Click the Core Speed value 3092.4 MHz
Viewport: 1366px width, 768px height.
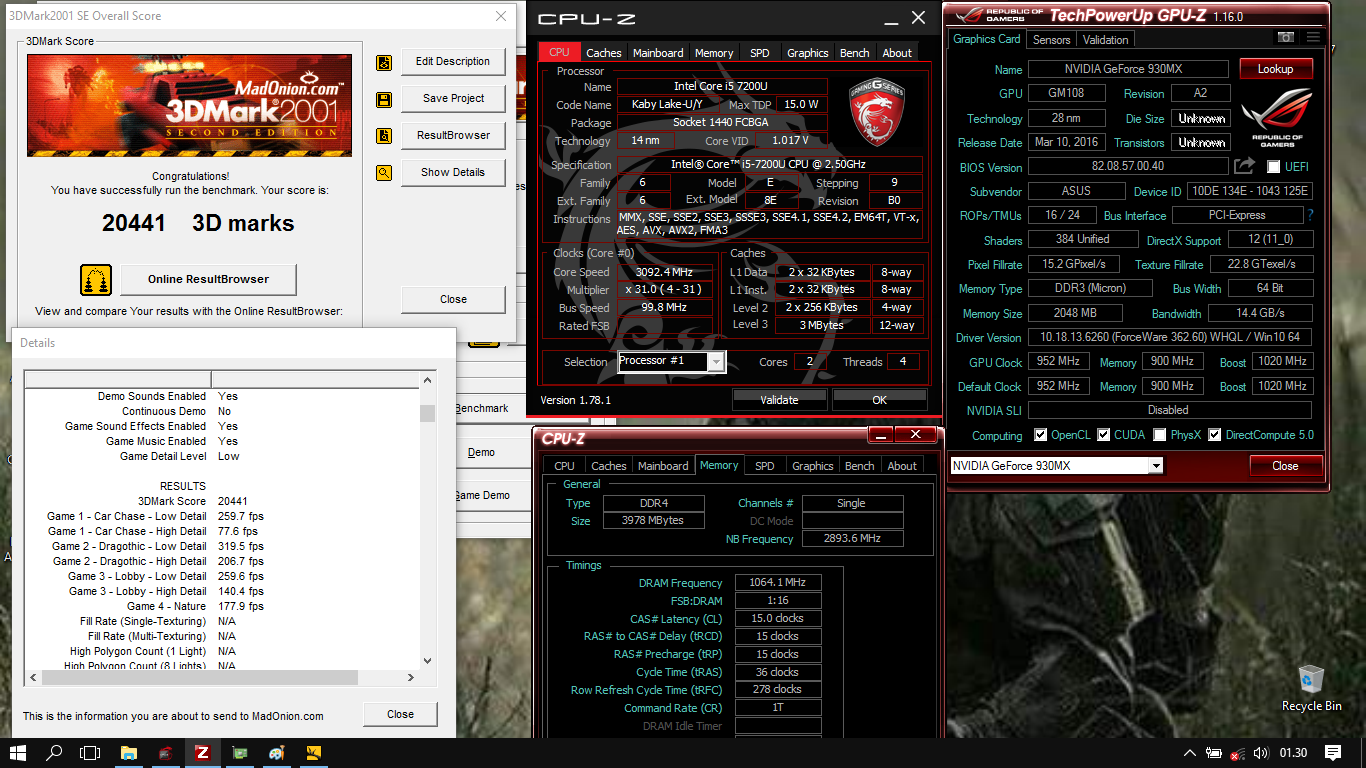pos(664,272)
